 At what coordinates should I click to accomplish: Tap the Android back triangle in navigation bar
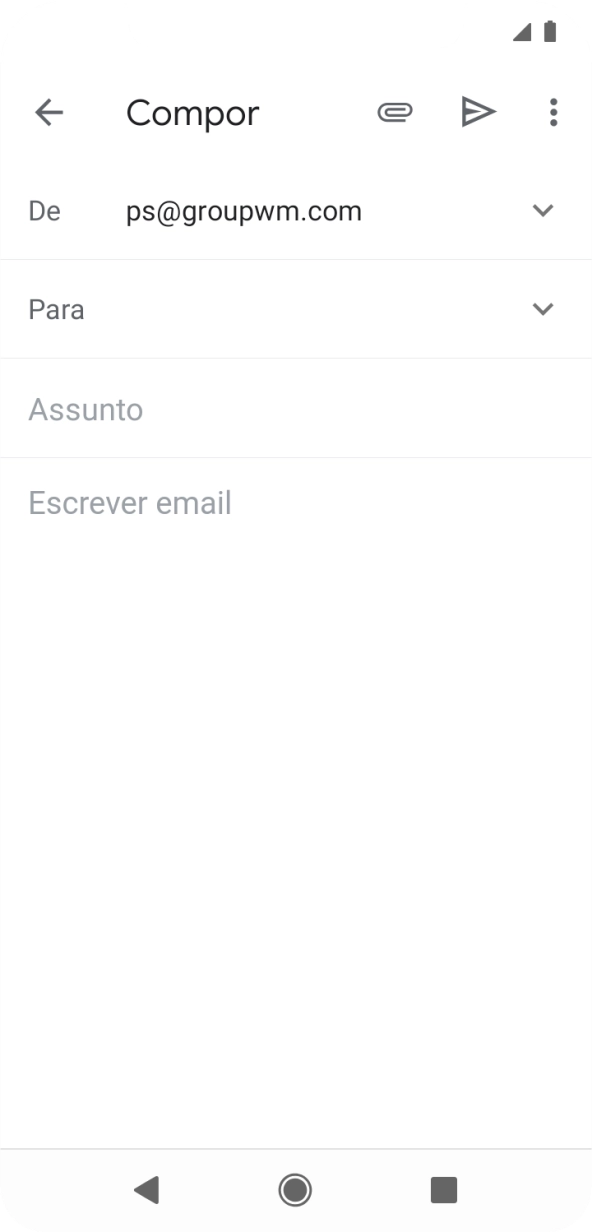[x=146, y=1188]
